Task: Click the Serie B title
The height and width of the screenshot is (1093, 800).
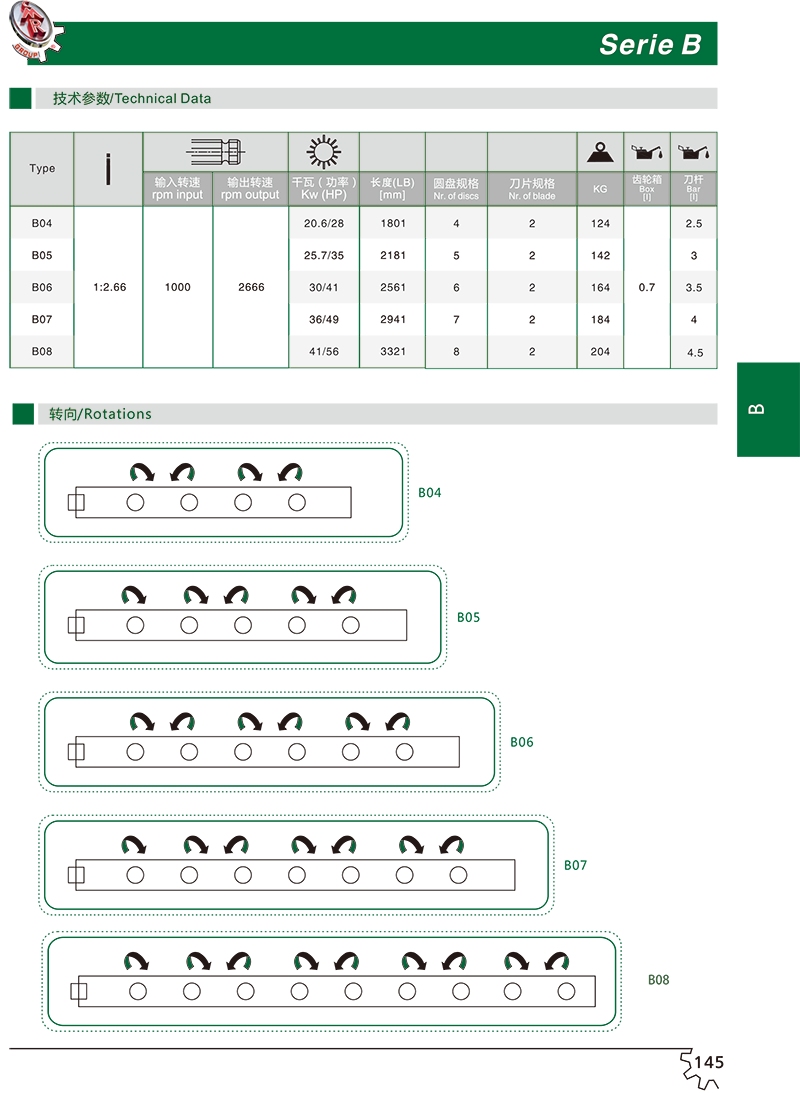Action: point(650,45)
